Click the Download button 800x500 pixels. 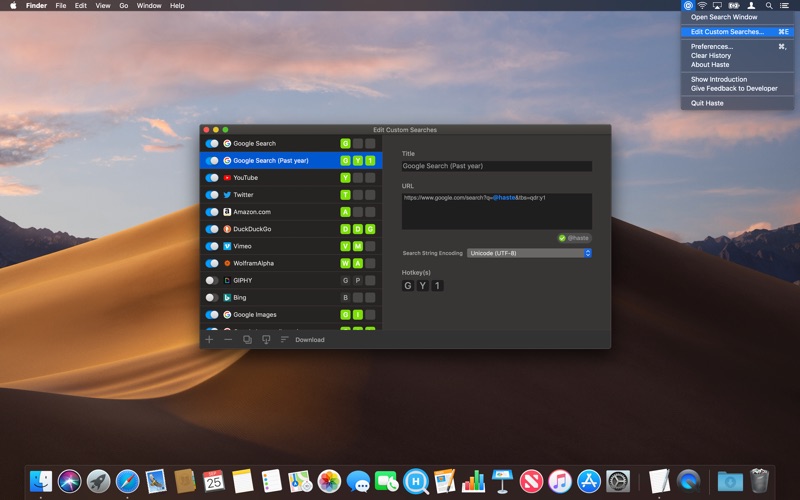tap(309, 340)
